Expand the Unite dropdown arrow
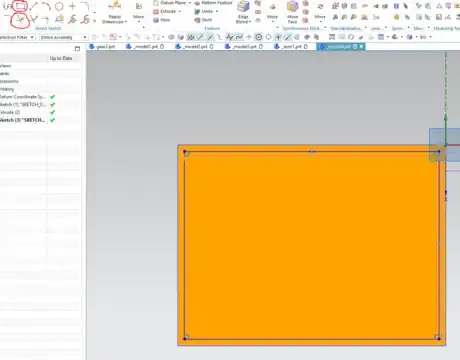This screenshot has width=460, height=360. point(217,11)
